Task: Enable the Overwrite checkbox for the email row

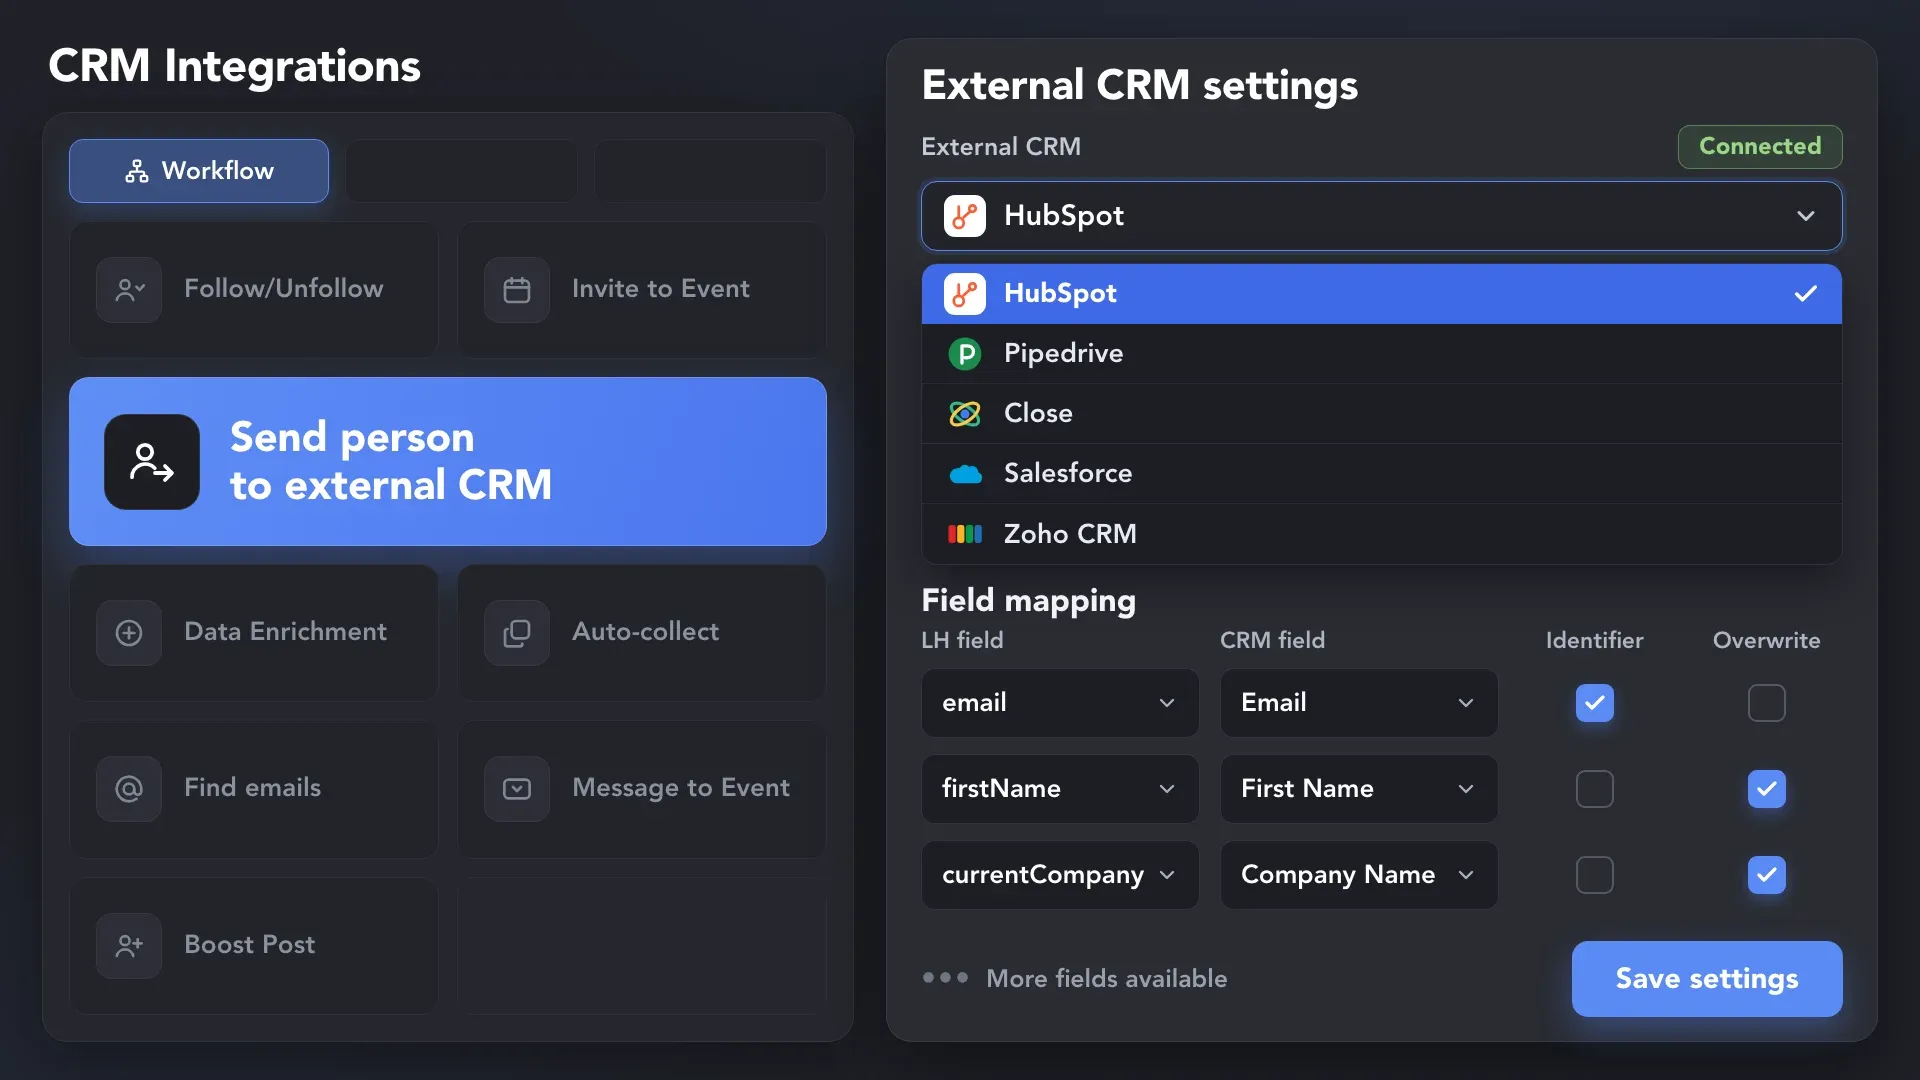Action: point(1767,703)
